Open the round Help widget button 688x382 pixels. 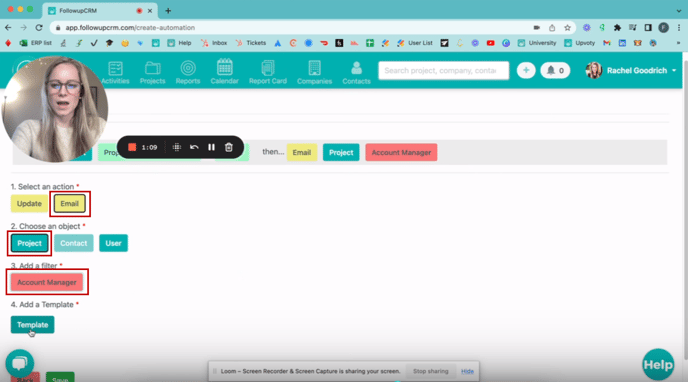658,364
